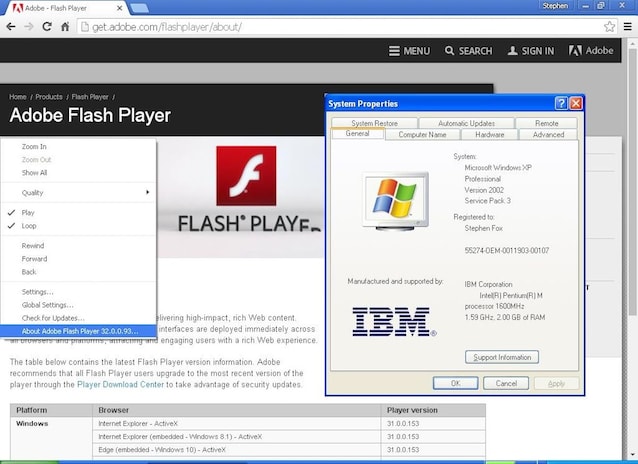
Task: Switch to the System Restore tab
Action: pyautogui.click(x=374, y=123)
